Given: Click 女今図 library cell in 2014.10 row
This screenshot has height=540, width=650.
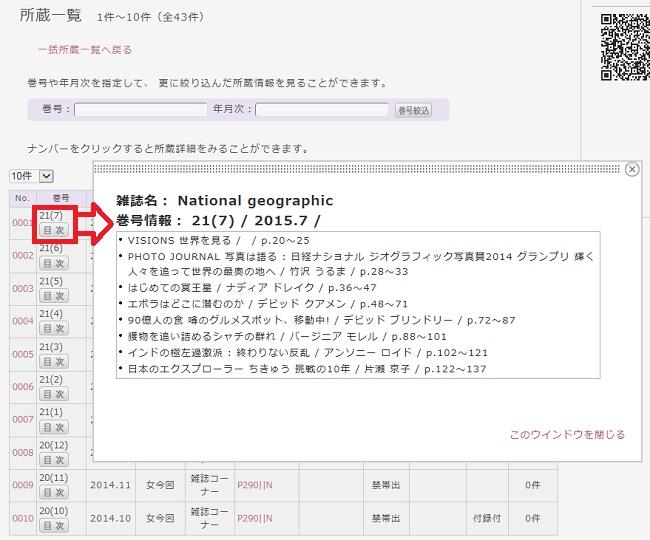Looking at the screenshot, I should click(160, 518).
